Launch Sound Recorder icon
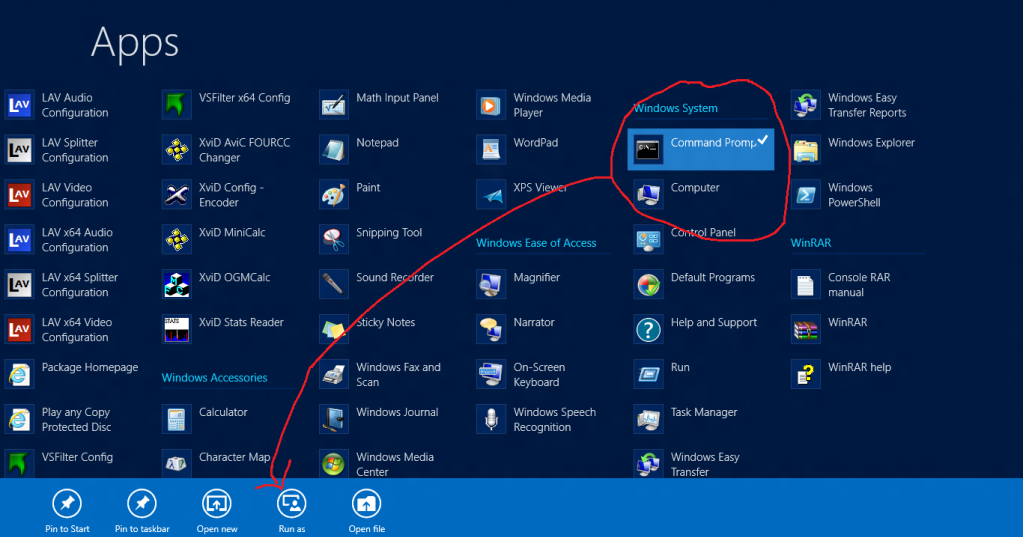The width and height of the screenshot is (1023, 537). (333, 285)
